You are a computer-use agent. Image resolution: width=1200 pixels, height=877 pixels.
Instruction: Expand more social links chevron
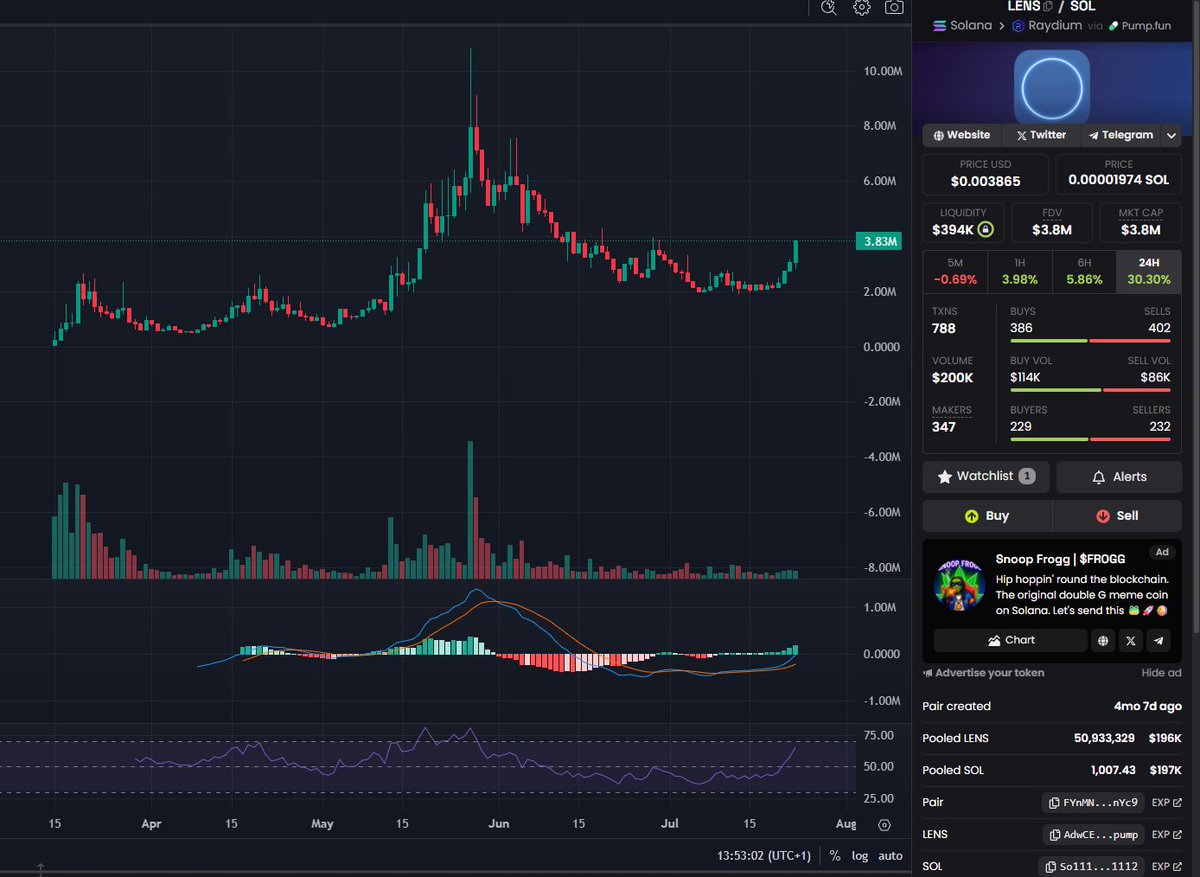[1171, 135]
